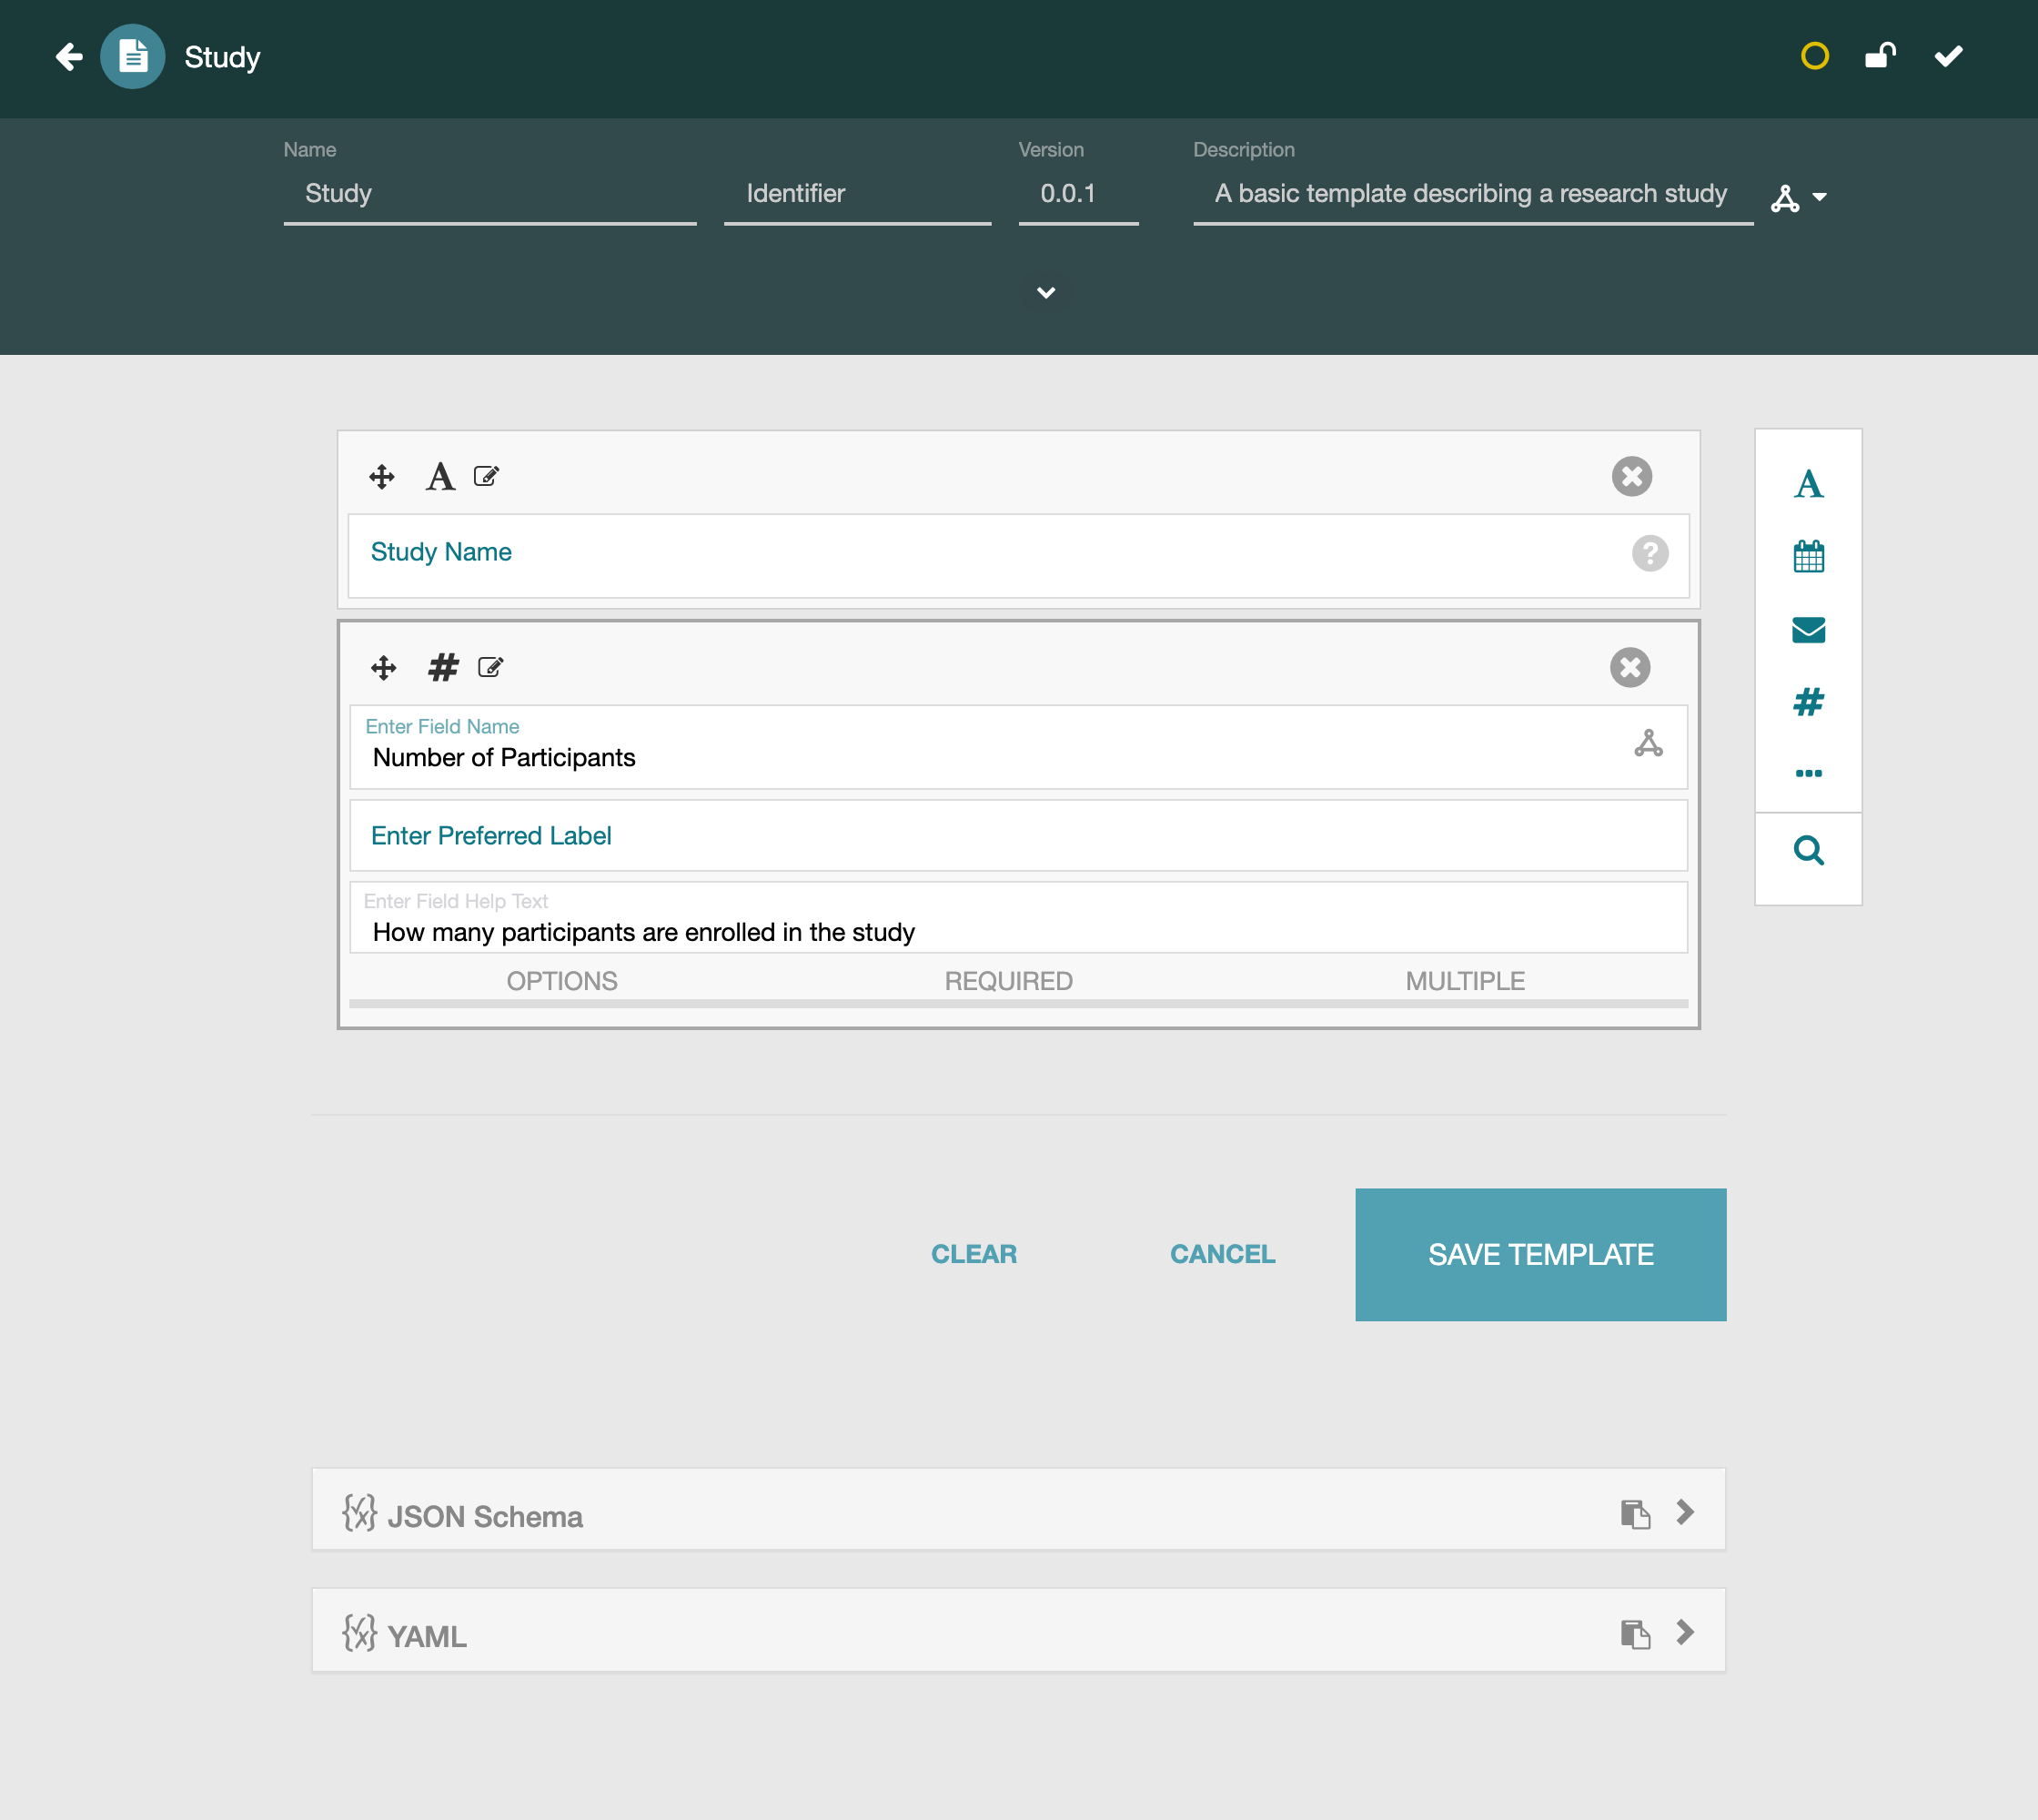Click the edit icon on Study Name field
Image resolution: width=2038 pixels, height=1820 pixels.
[x=487, y=477]
